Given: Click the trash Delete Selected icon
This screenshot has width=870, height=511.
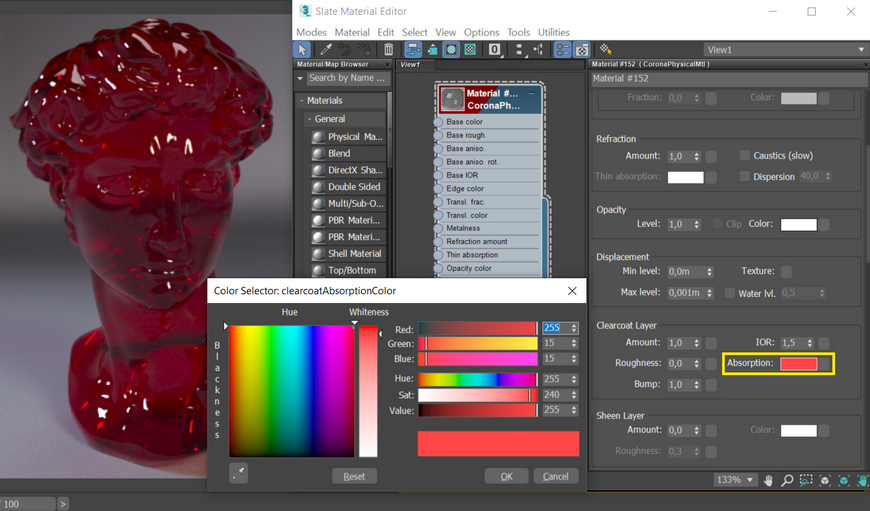Looking at the screenshot, I should point(388,49).
